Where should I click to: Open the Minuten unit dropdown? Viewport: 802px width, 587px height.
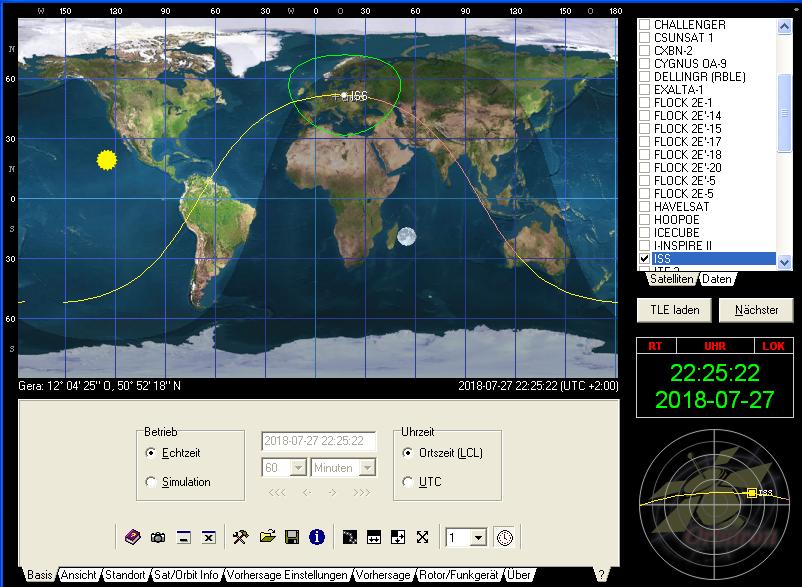(367, 468)
